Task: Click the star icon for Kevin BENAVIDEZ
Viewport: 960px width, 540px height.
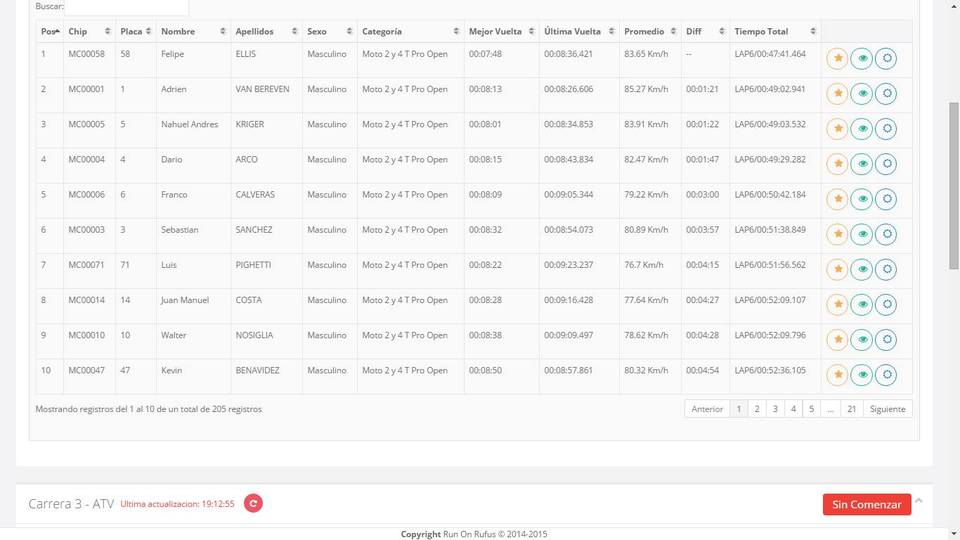Action: (x=837, y=375)
